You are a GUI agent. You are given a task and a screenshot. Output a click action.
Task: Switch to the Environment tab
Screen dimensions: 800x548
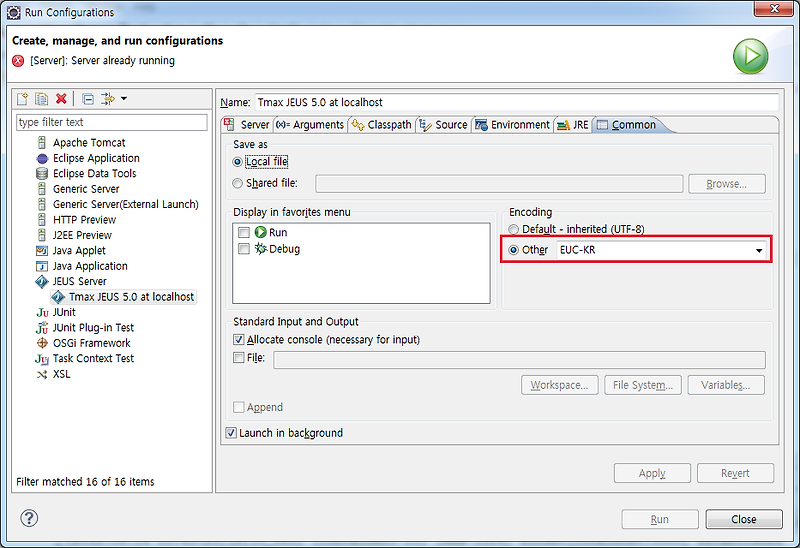(512, 124)
